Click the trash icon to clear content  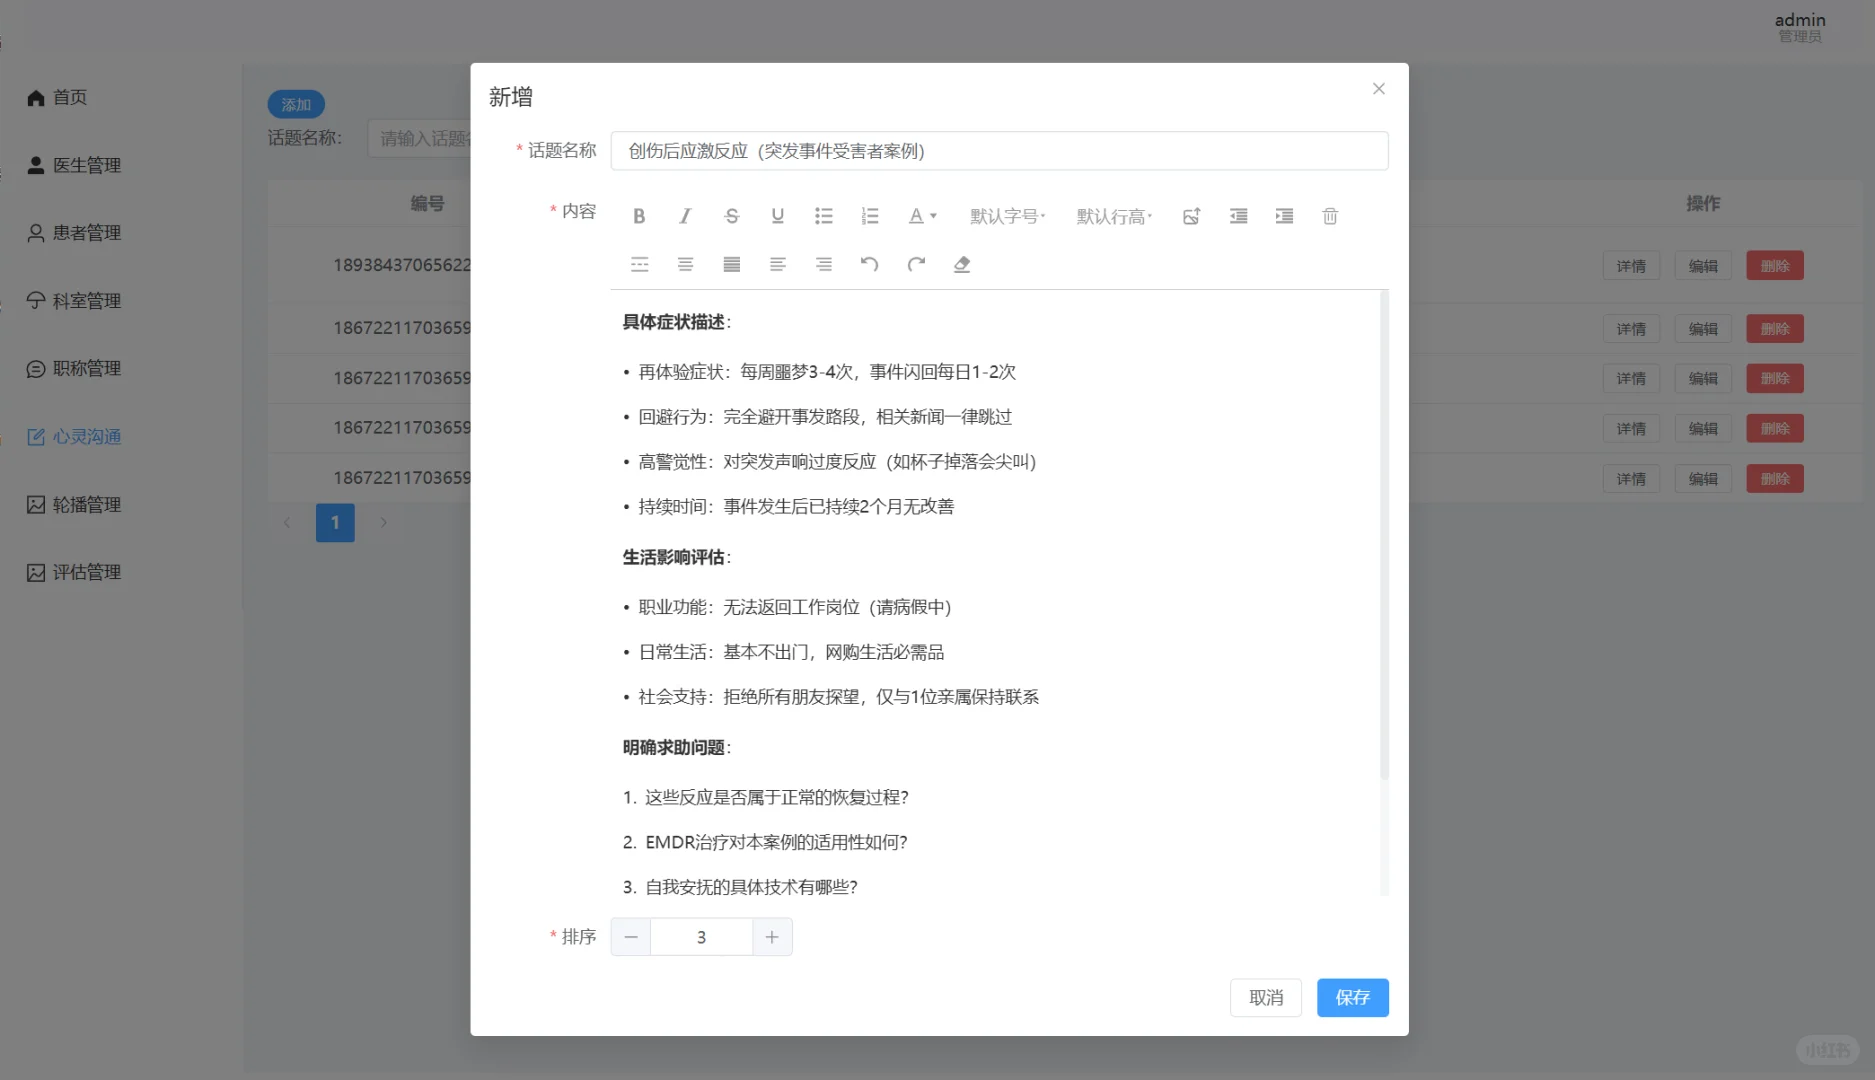1329,215
